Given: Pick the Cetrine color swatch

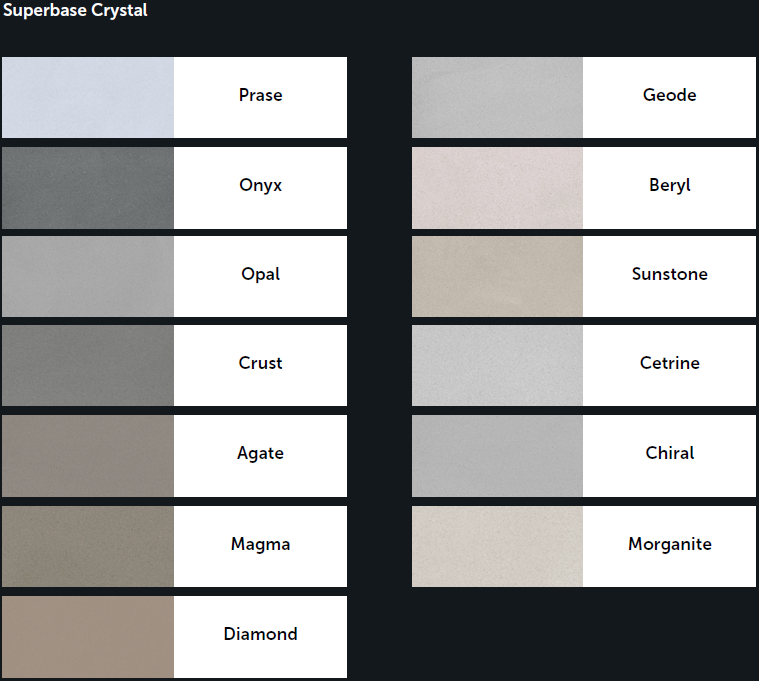Looking at the screenshot, I should pos(497,365).
